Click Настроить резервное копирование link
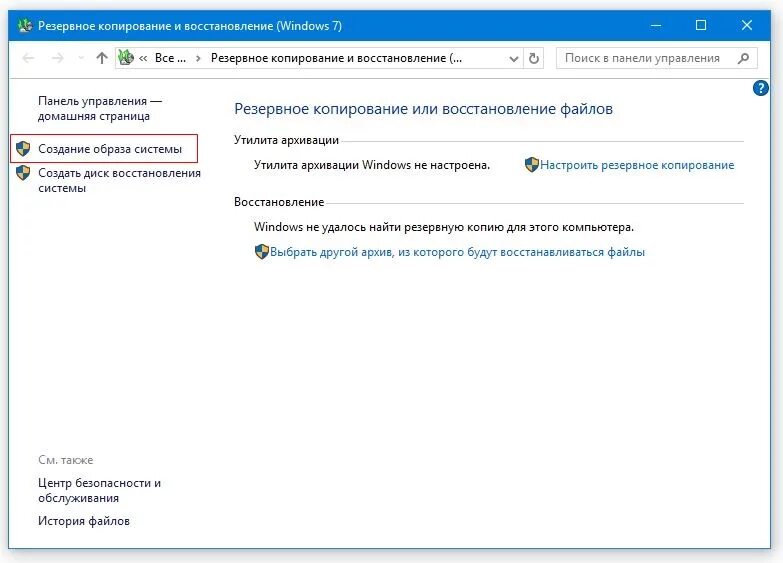Screen dimensions: 783x563 point(637,165)
